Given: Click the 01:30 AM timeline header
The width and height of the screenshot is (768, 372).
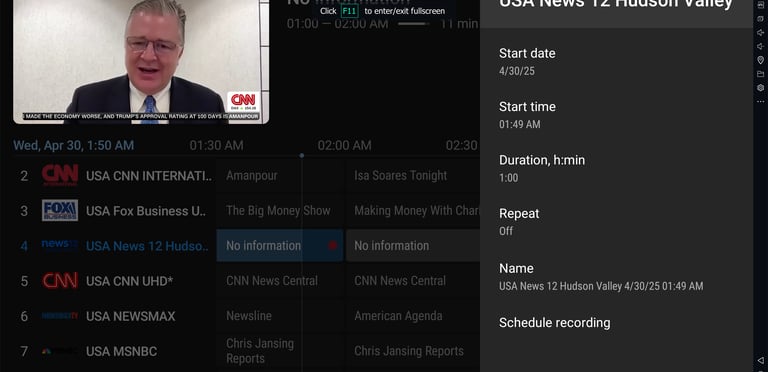Looking at the screenshot, I should (216, 145).
